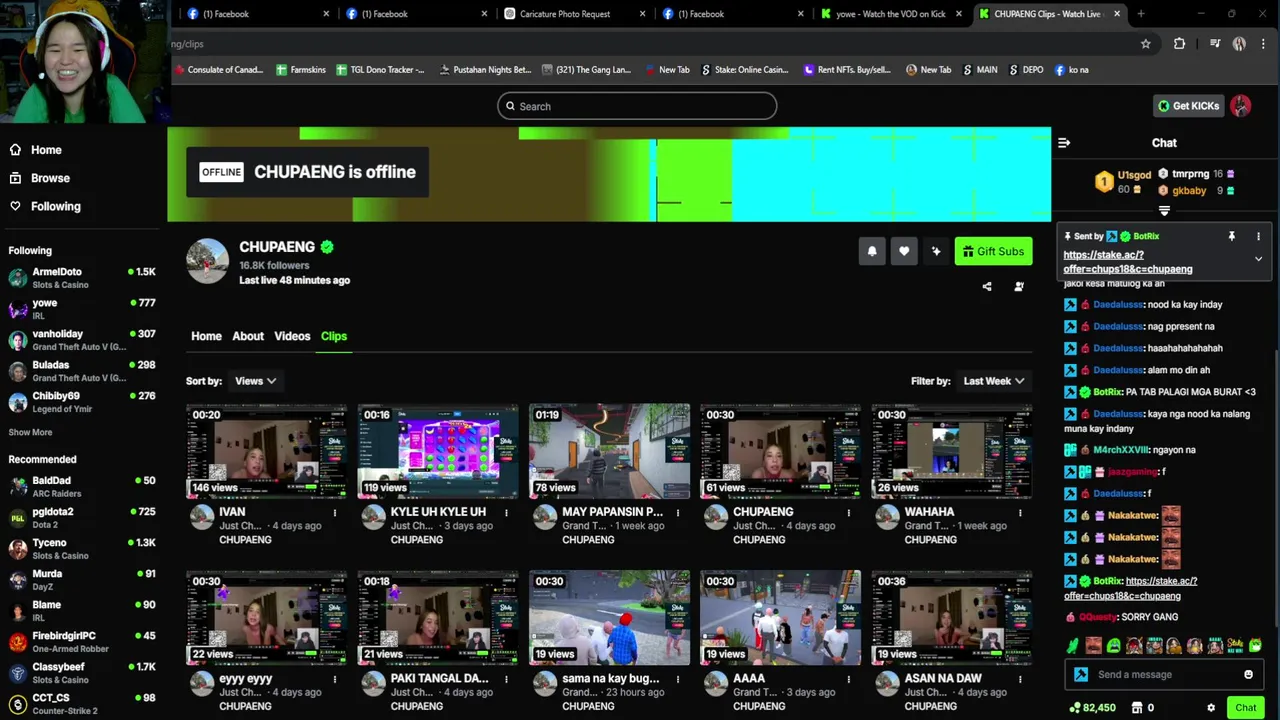Image resolution: width=1280 pixels, height=720 pixels.
Task: Select the Clips tab
Action: (x=334, y=336)
